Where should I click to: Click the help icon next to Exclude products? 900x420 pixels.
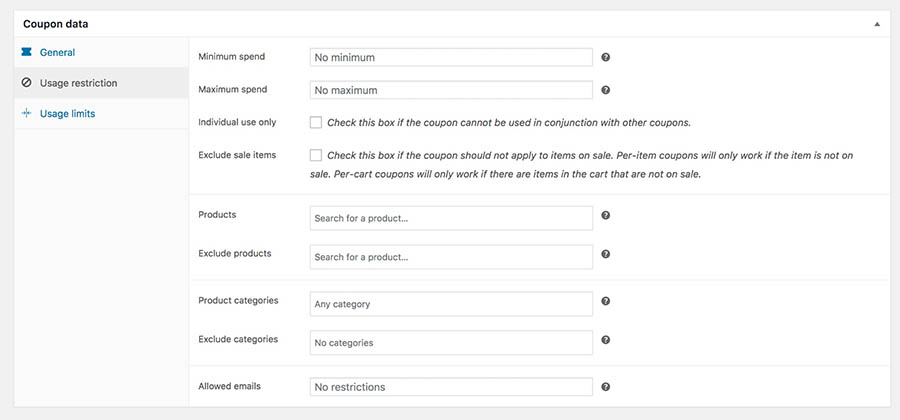(x=606, y=254)
